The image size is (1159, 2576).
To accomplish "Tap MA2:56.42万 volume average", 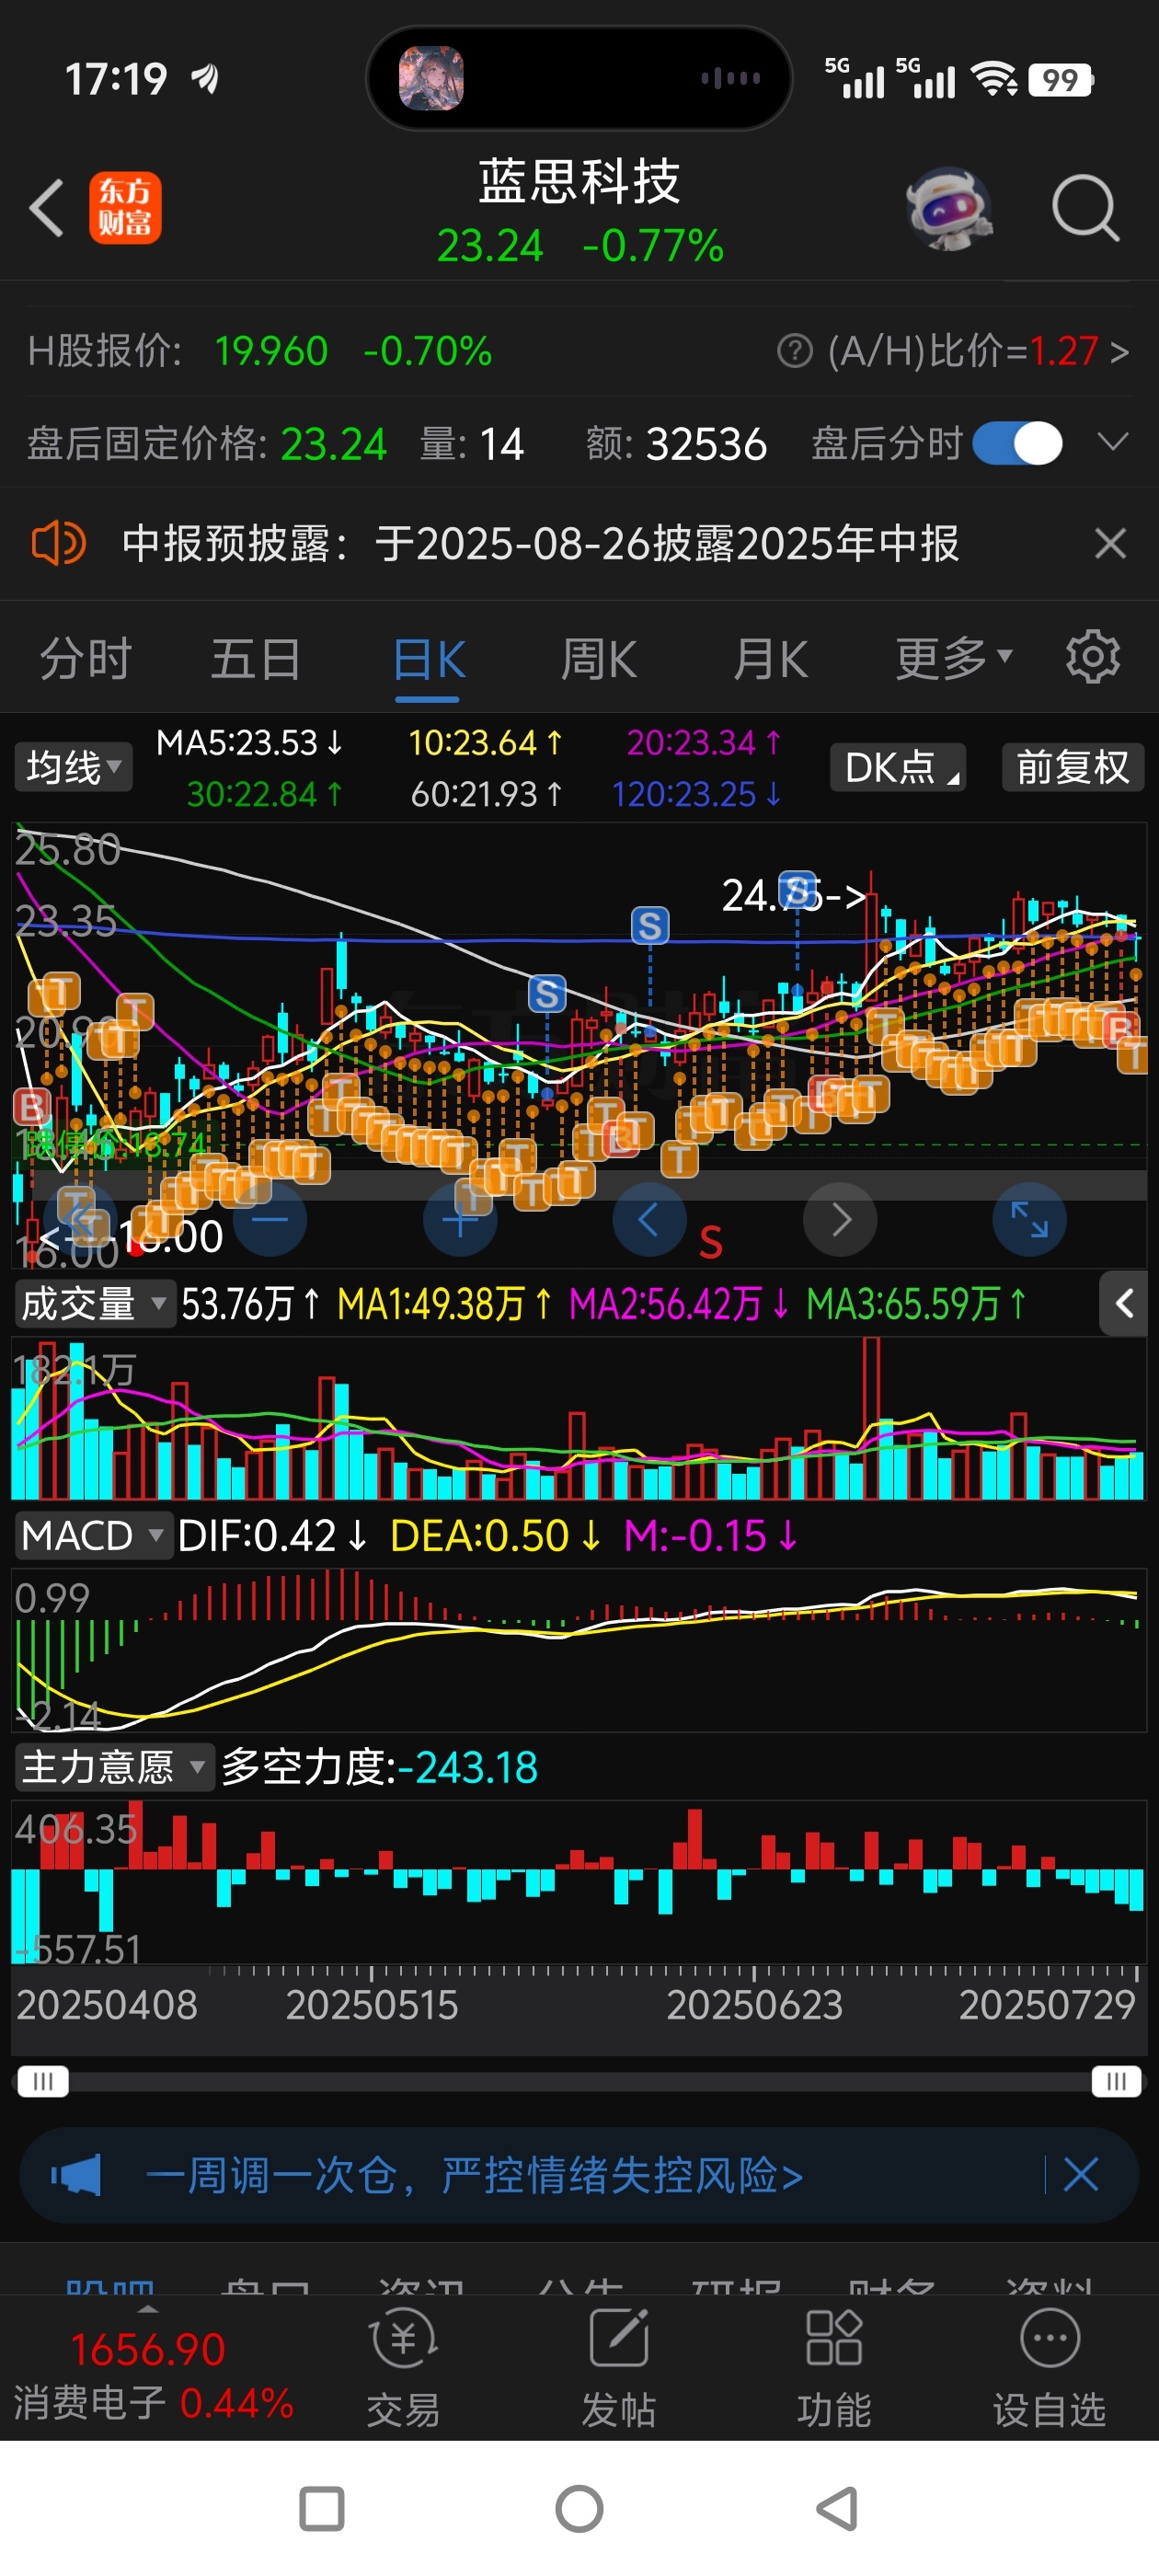I will tap(679, 1304).
